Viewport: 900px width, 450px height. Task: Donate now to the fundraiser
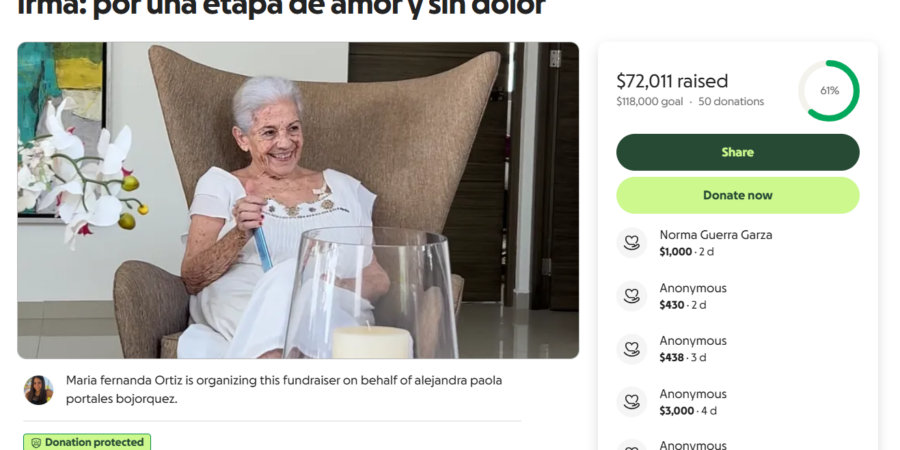pos(738,195)
